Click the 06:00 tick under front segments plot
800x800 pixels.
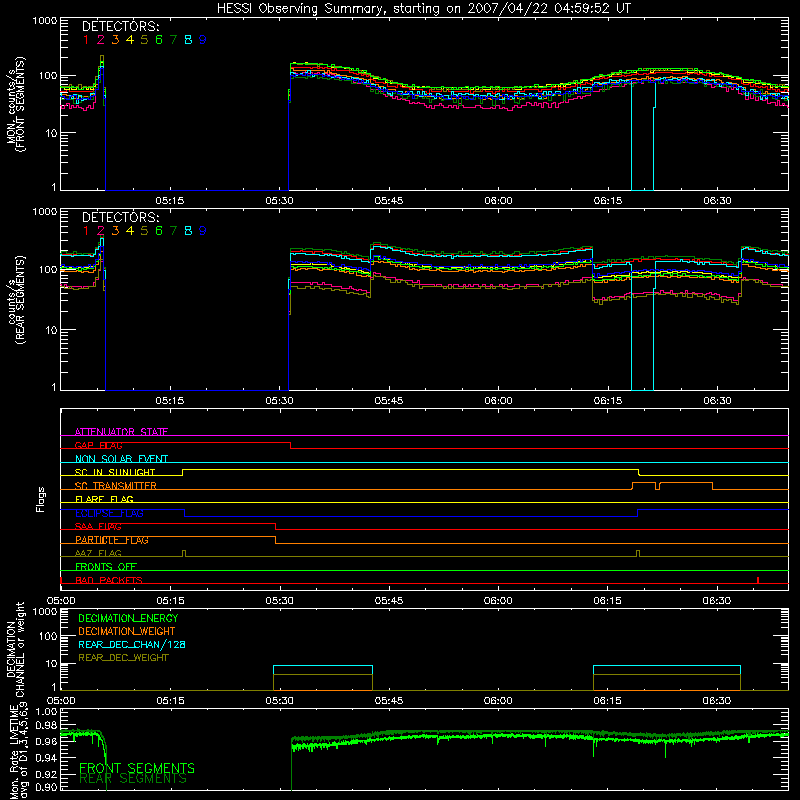coord(498,201)
